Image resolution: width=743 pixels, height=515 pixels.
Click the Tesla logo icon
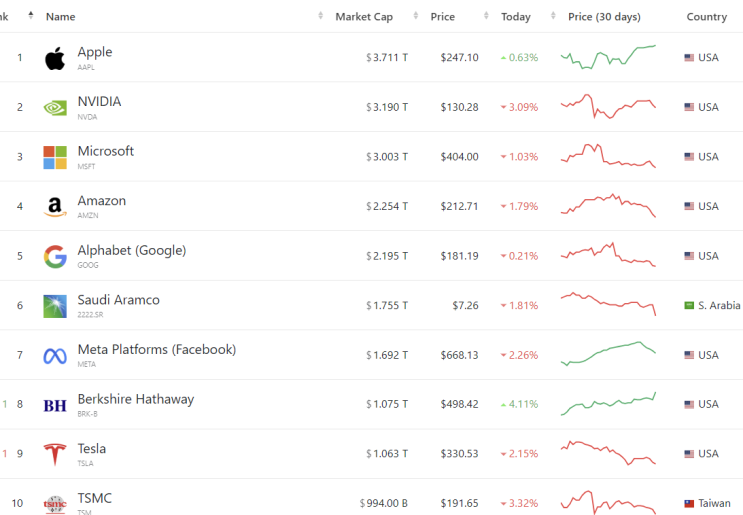point(55,455)
